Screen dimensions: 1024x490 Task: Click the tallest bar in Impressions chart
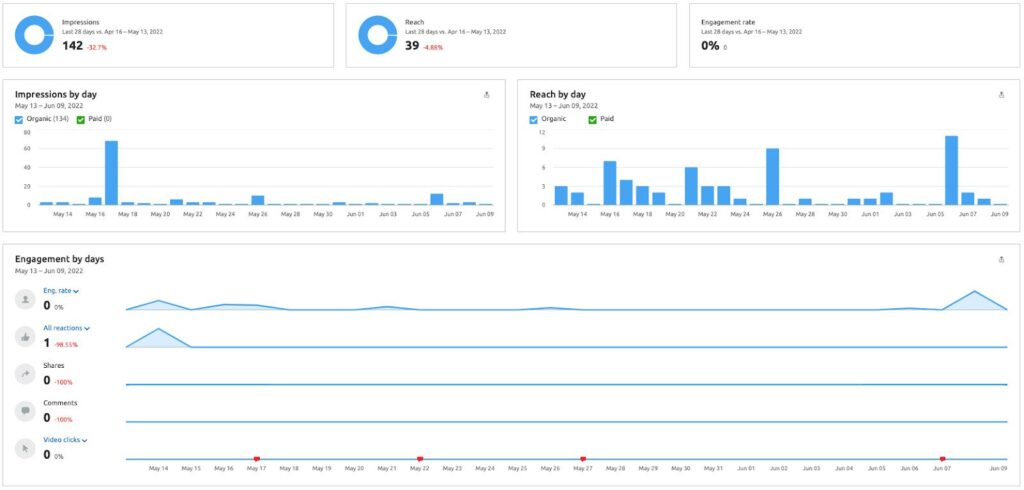coord(111,172)
